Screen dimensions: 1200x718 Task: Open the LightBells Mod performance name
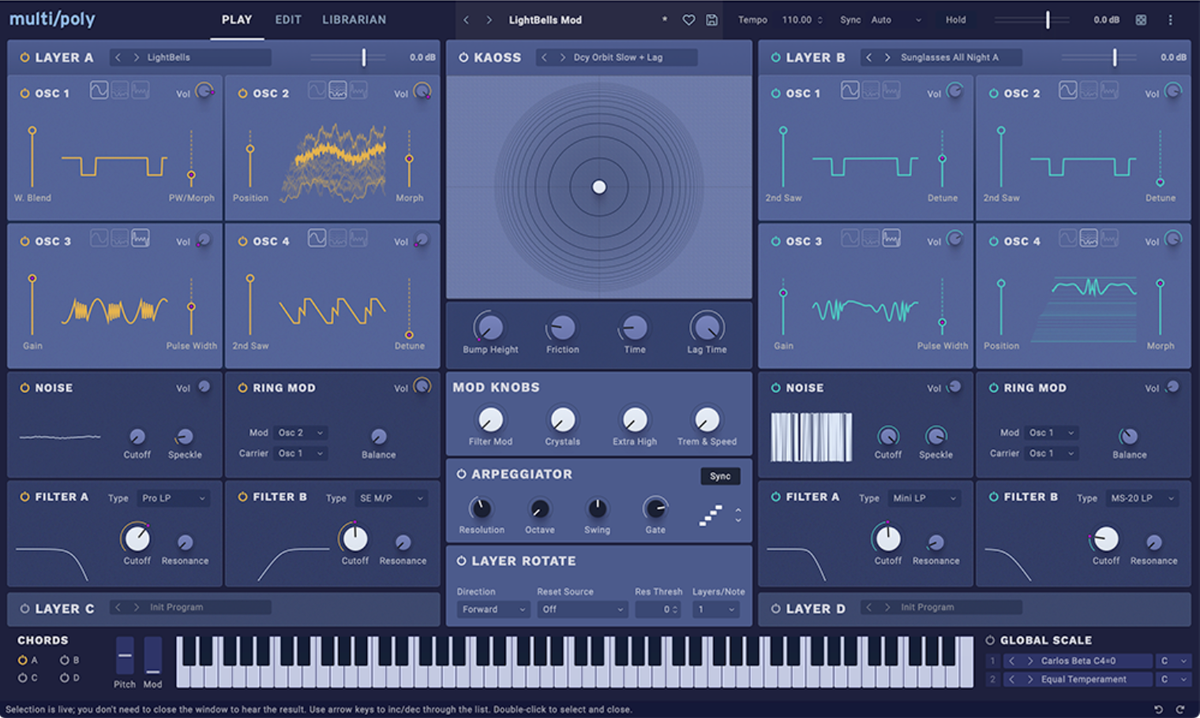pos(545,20)
